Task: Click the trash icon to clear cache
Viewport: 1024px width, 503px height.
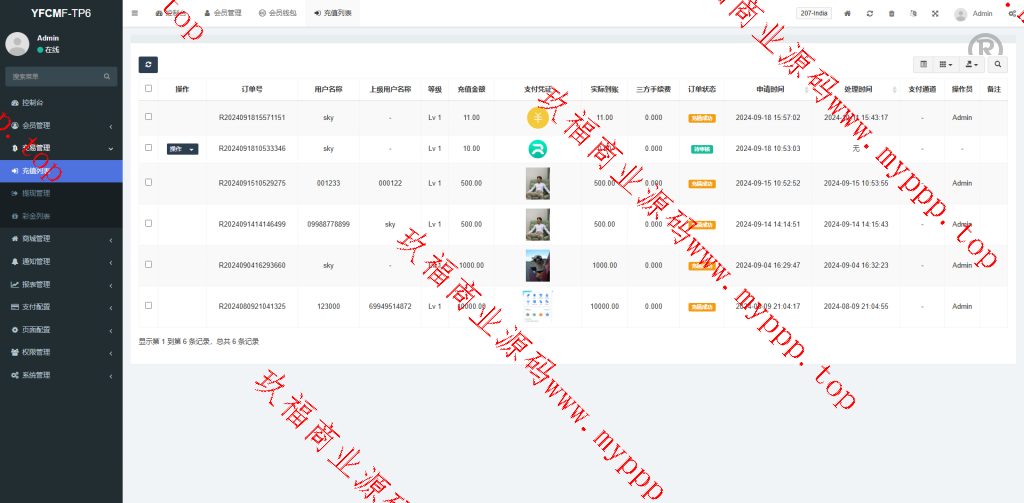Action: coord(891,14)
